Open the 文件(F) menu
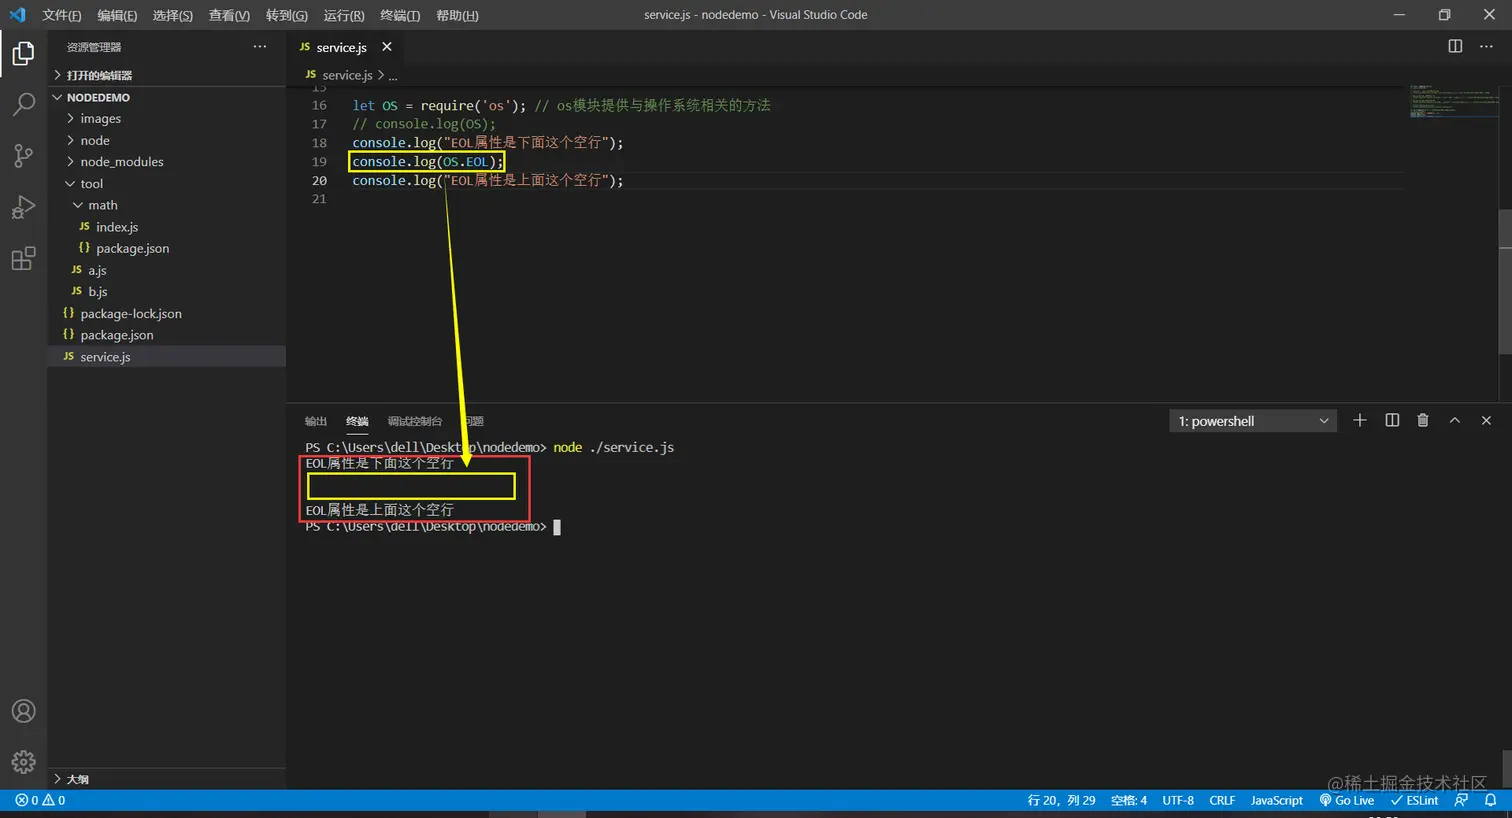Screen dimensions: 1512x818 point(62,15)
